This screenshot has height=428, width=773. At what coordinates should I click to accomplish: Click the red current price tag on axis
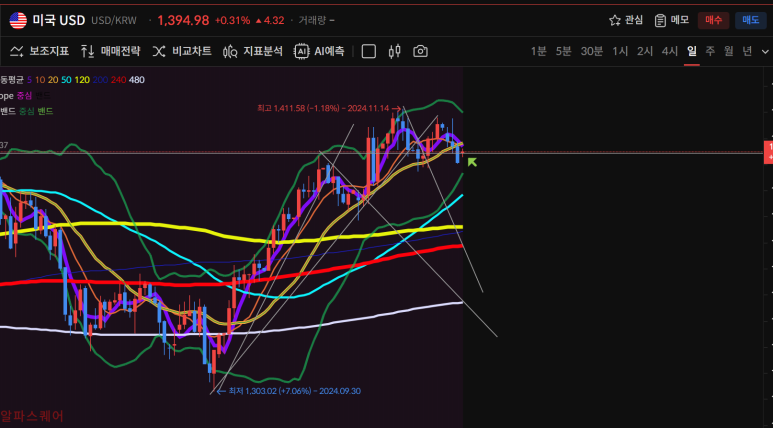click(769, 152)
